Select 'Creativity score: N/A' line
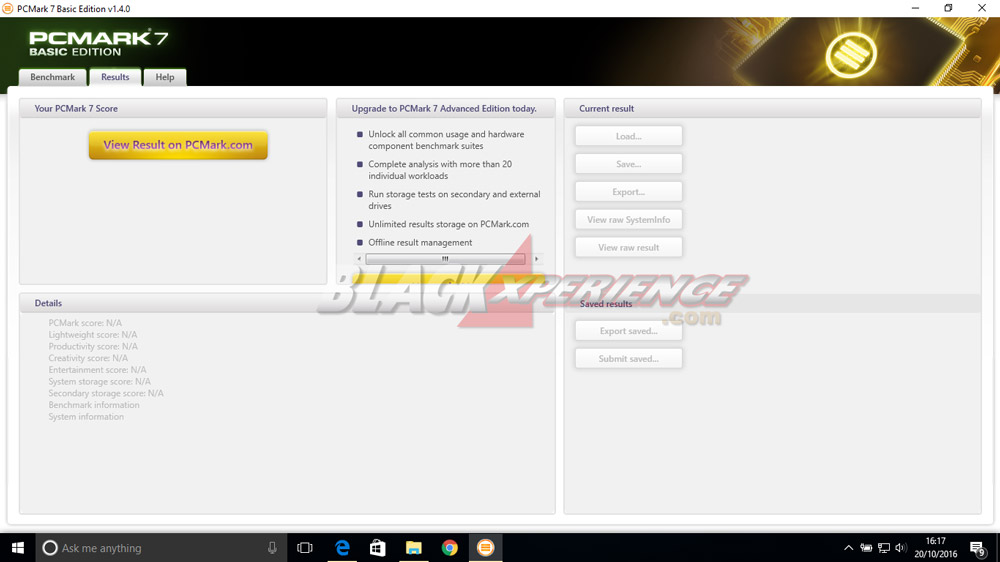The height and width of the screenshot is (562, 1000). [88, 358]
